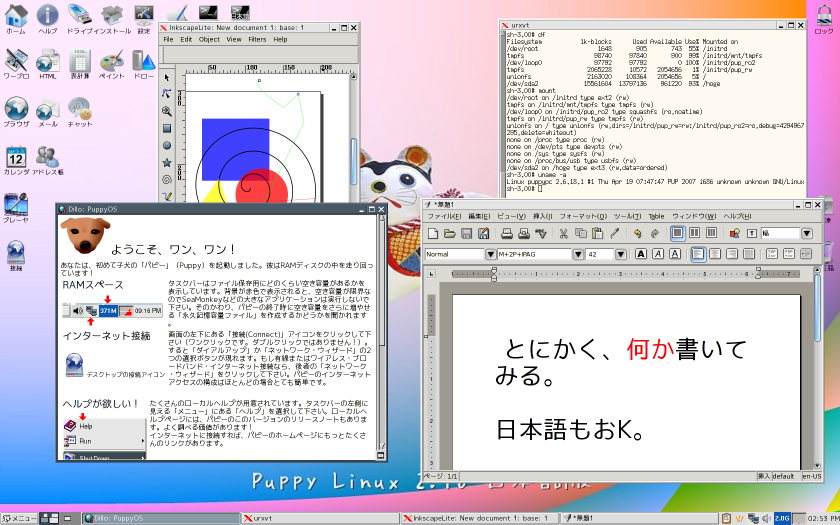Click InkscapeLite vertical scrollbar thumb
This screenshot has width=840, height=525.
pos(354,161)
